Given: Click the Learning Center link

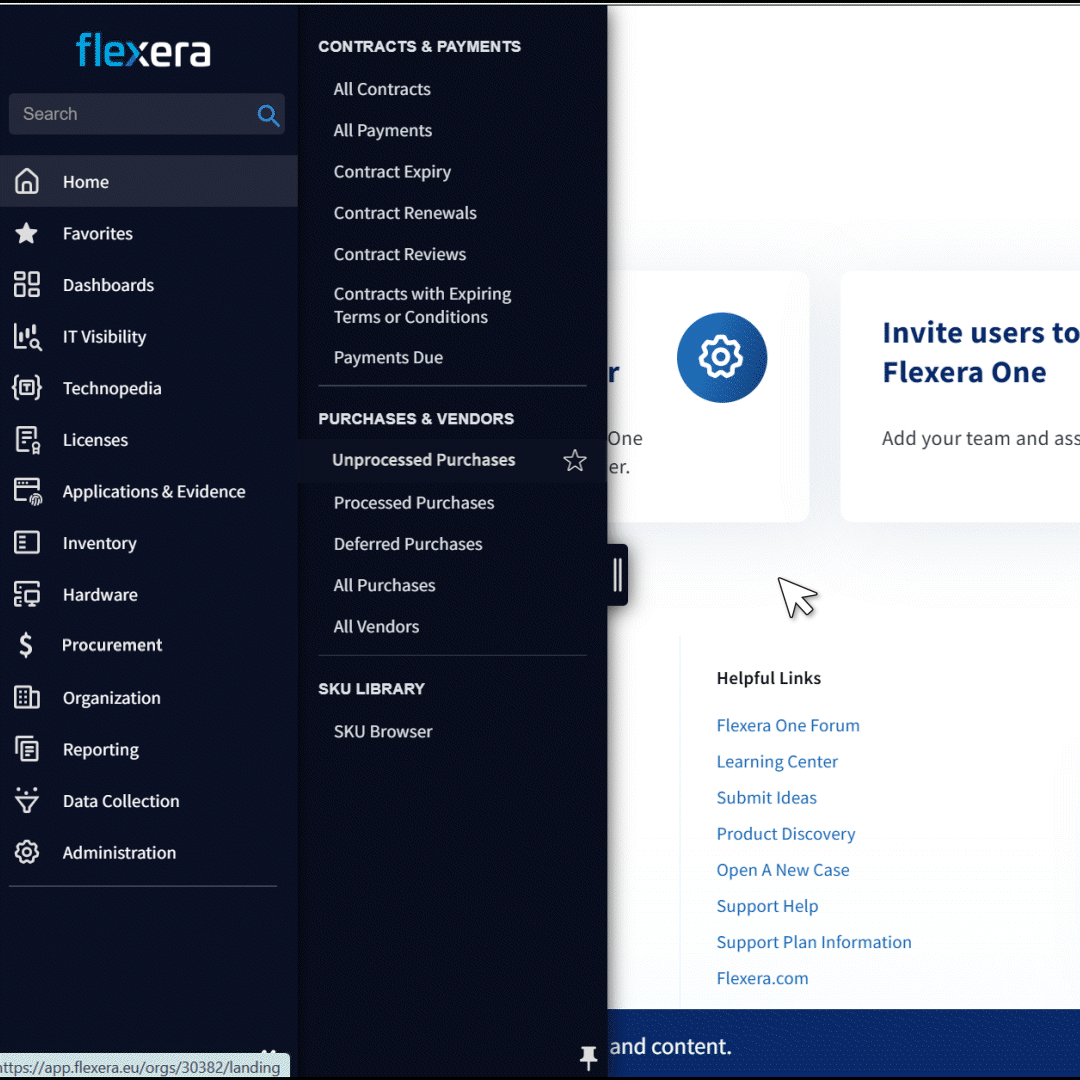Looking at the screenshot, I should coord(777,761).
